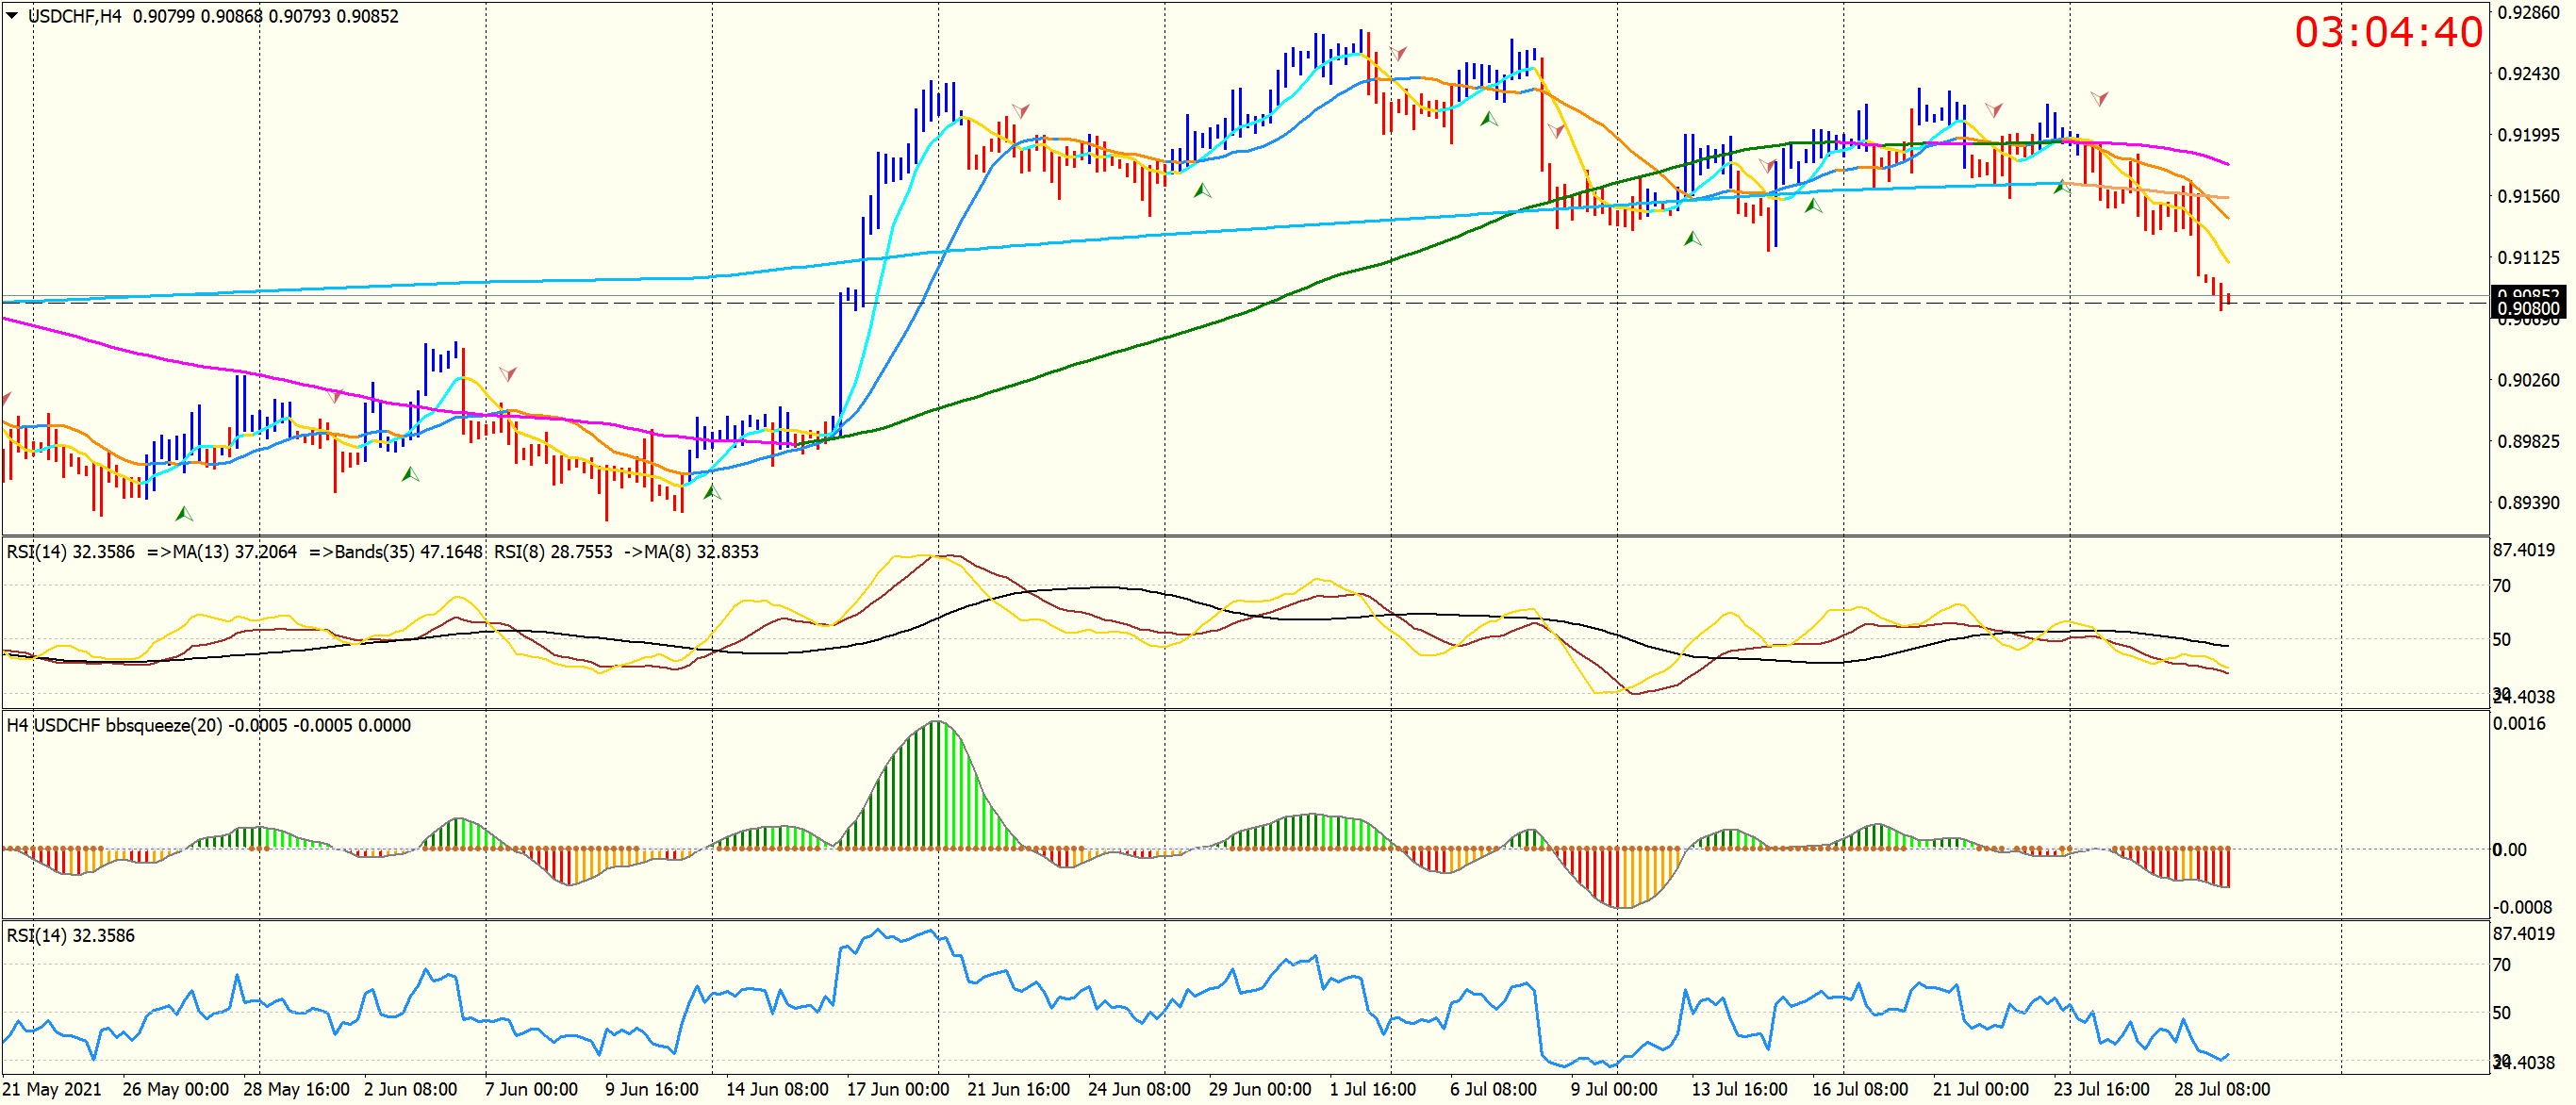Select the 0.90800 black price label
Viewport: 2576px width, 1105px height.
(2527, 309)
